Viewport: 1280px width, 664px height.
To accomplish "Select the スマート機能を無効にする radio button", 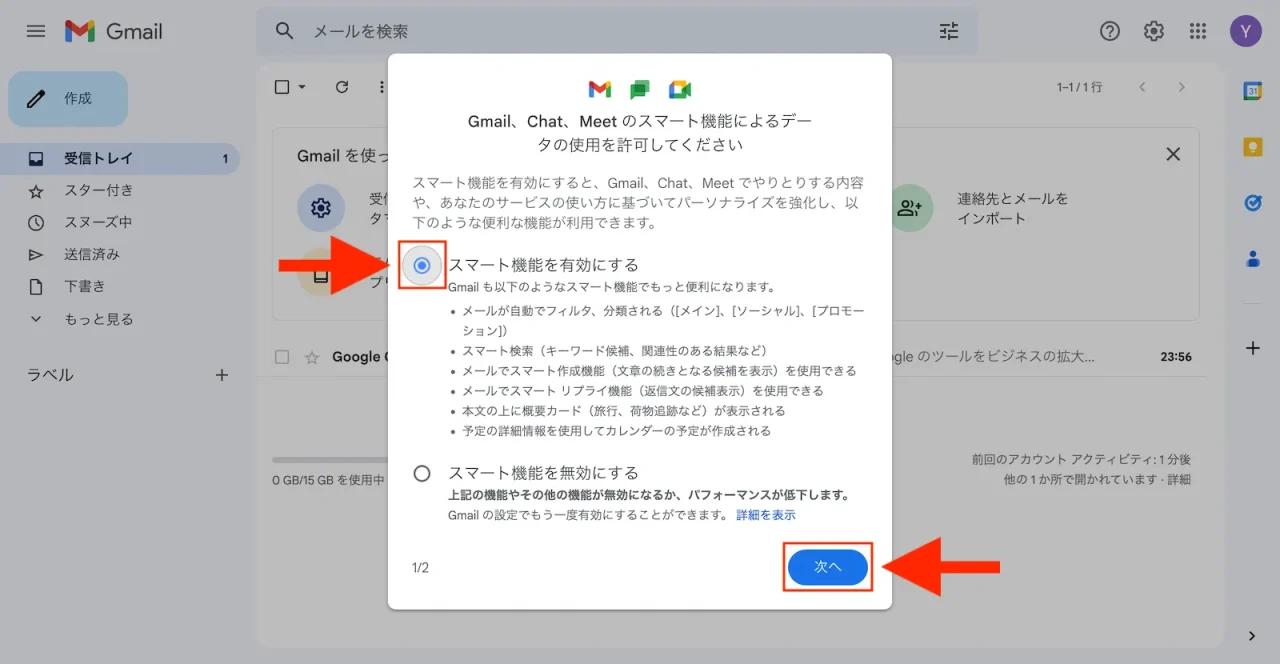I will coord(422,472).
